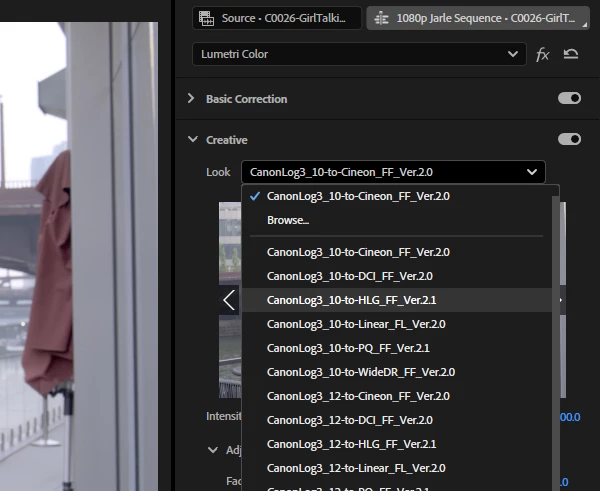Click the Look label text

[218, 172]
